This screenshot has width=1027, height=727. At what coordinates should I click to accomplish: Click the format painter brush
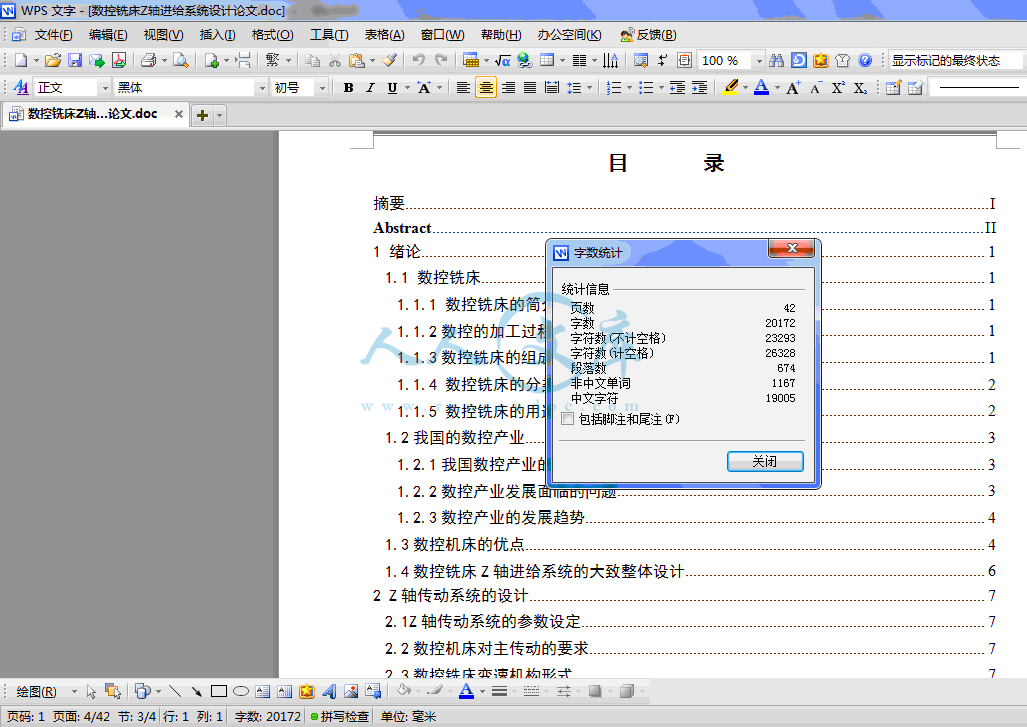coord(389,61)
